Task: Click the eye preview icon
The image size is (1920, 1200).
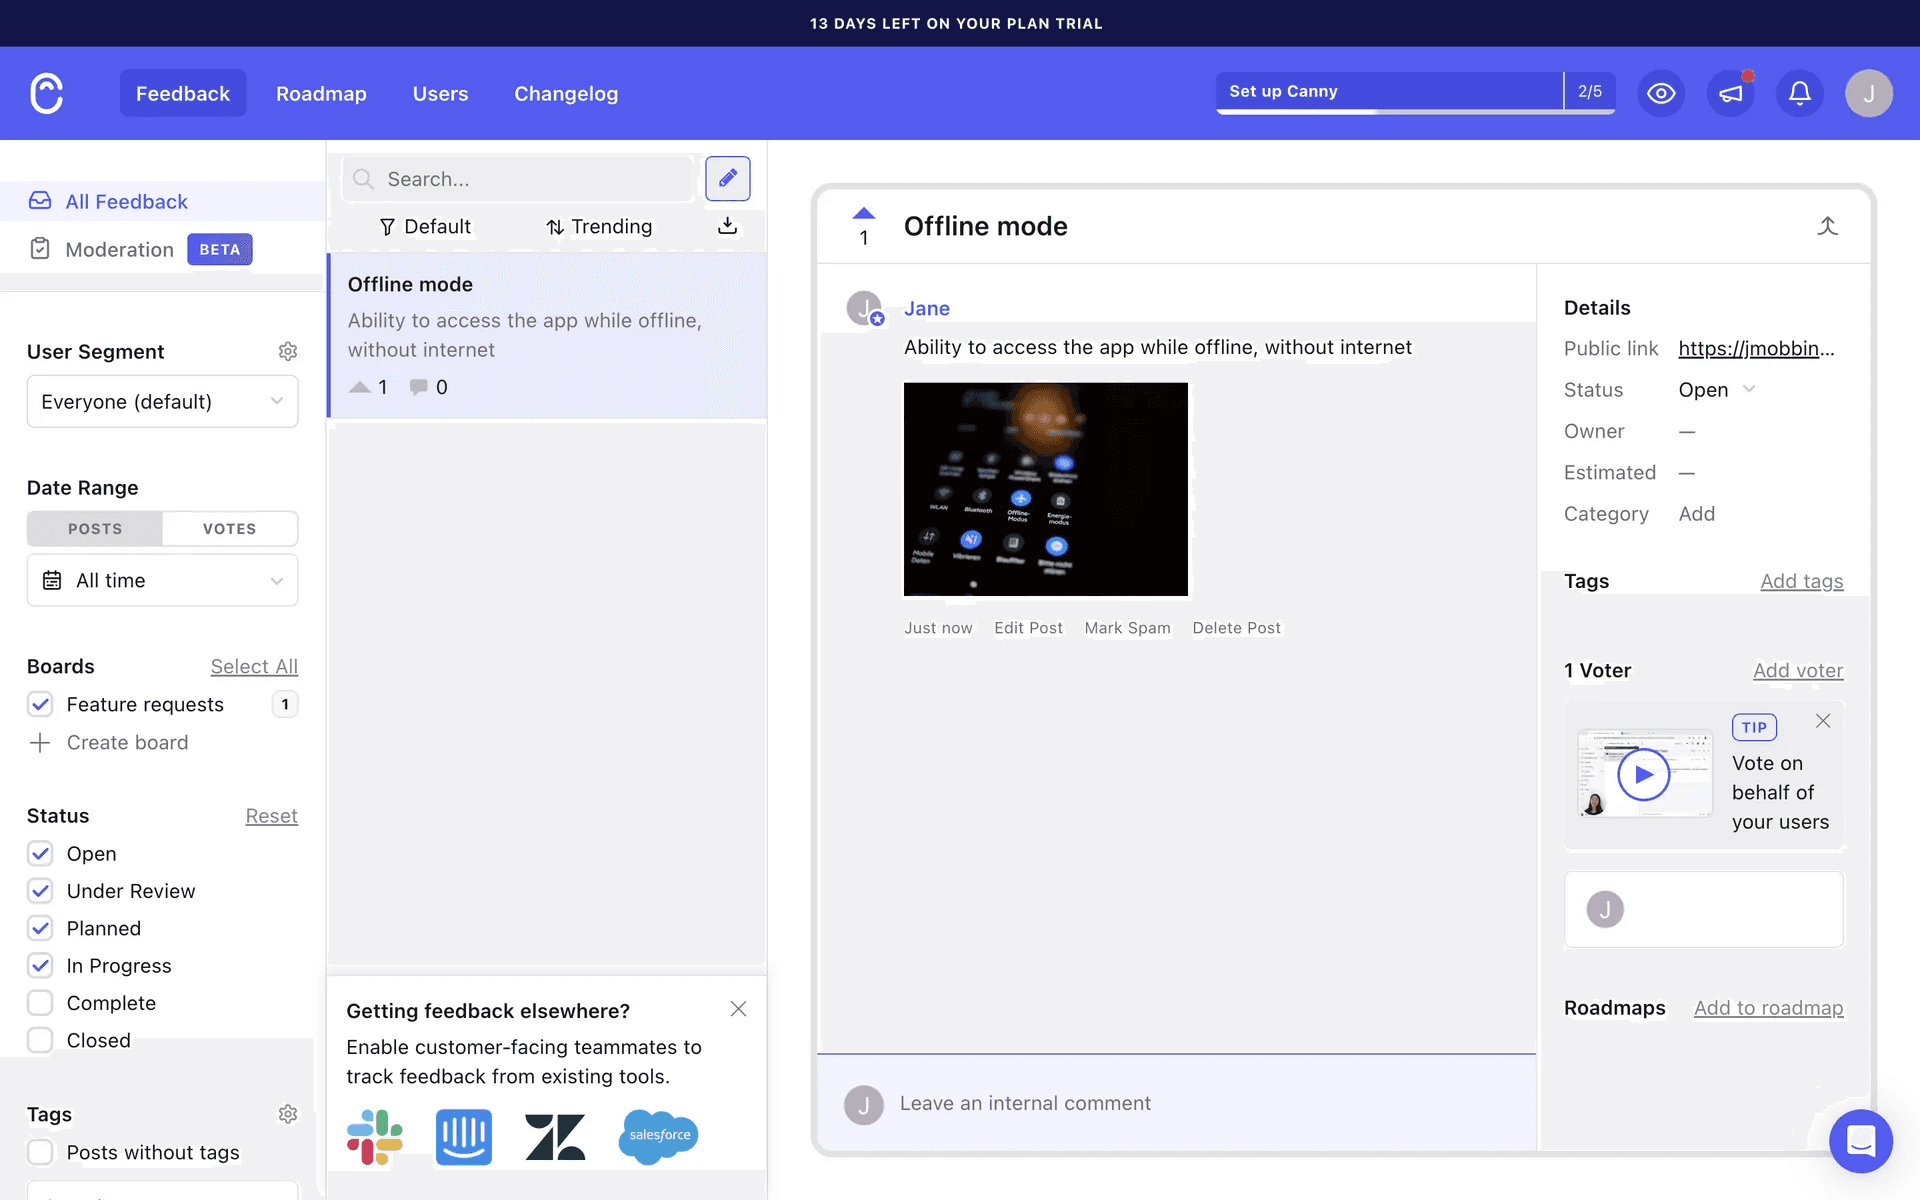Action: pos(1661,93)
